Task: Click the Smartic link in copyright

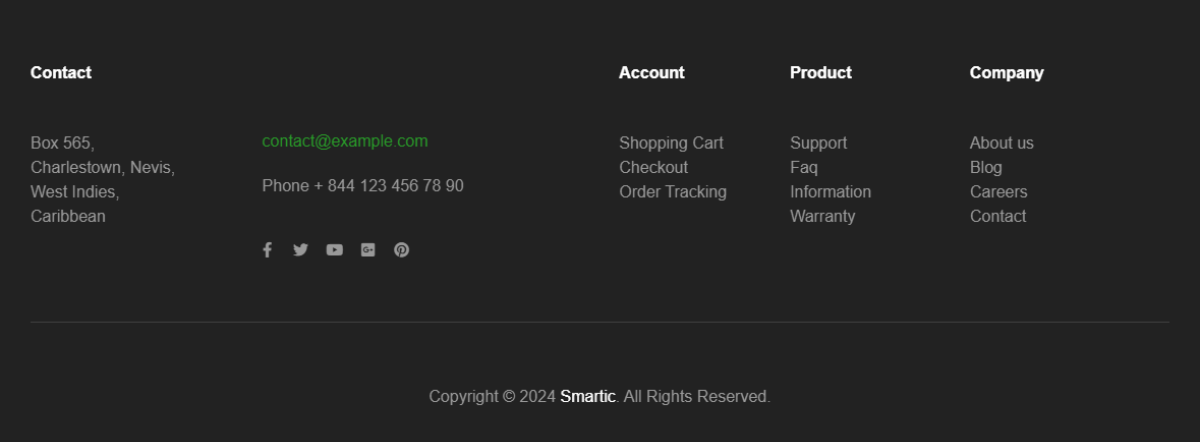Action: point(587,397)
